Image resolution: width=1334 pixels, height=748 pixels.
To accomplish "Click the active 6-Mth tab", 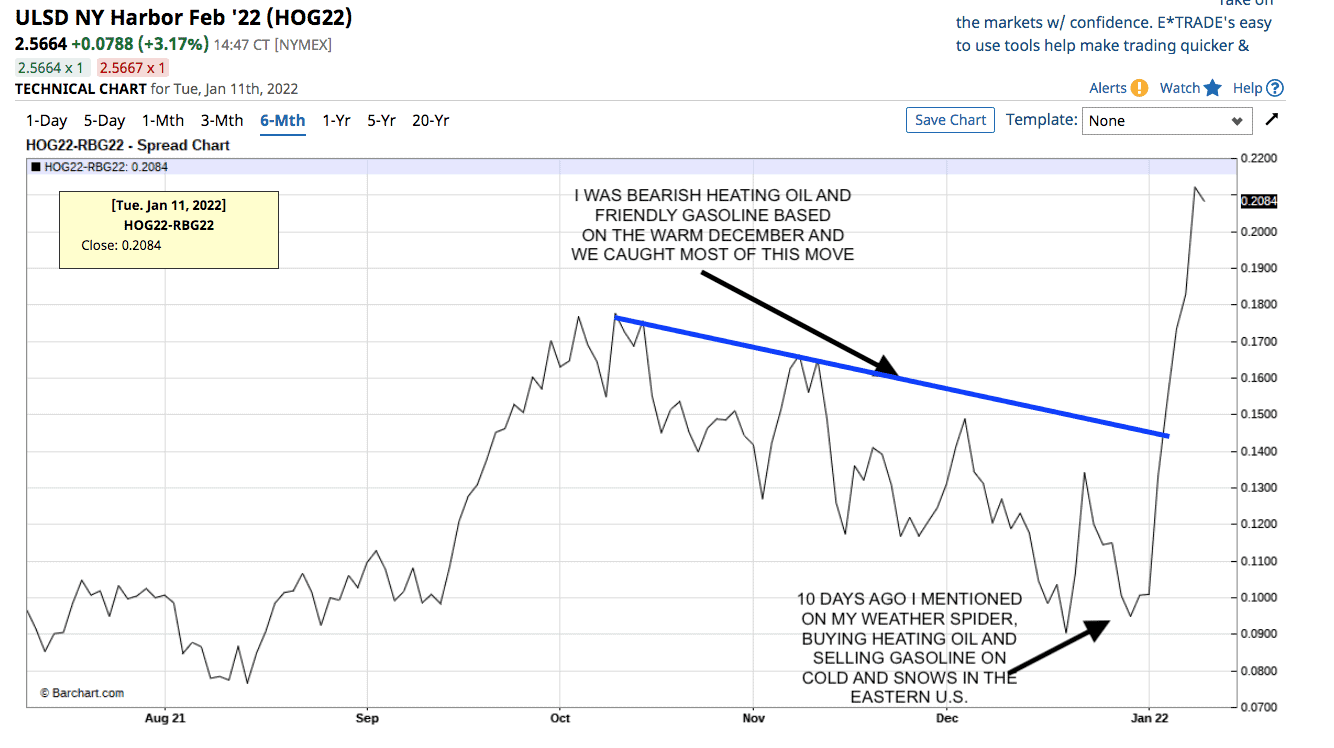I will pos(282,120).
